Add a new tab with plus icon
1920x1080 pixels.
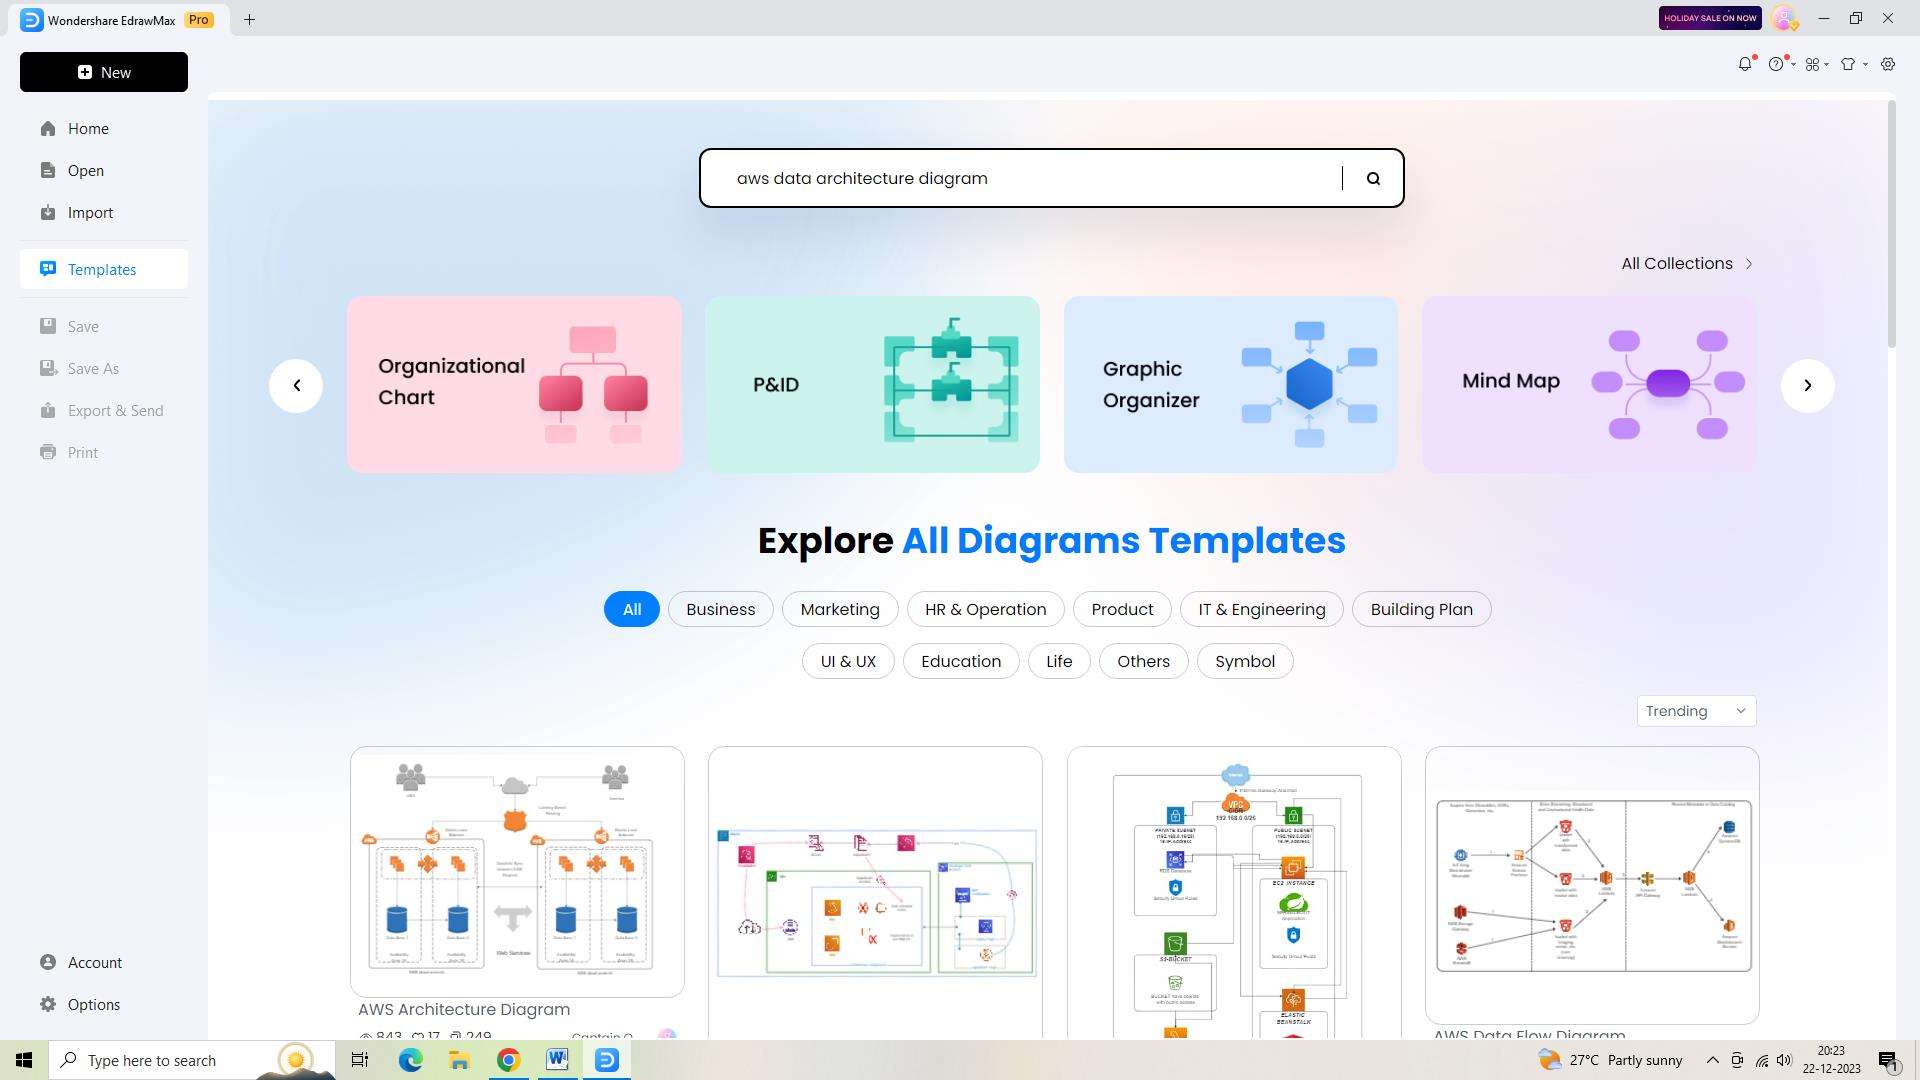250,19
